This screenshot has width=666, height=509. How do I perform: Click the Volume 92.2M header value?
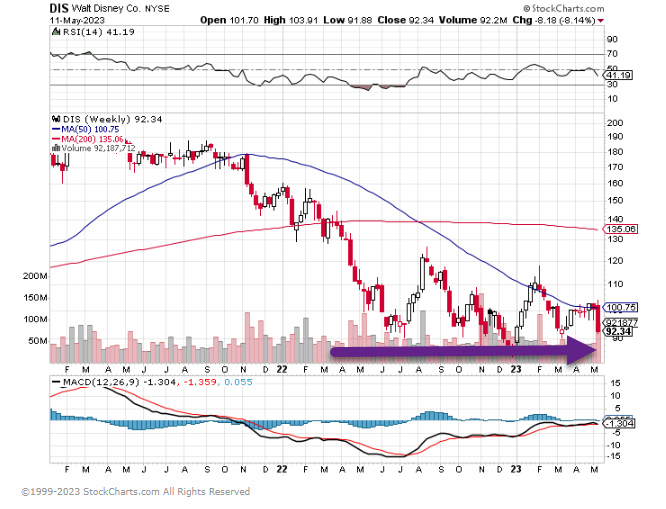(473, 20)
